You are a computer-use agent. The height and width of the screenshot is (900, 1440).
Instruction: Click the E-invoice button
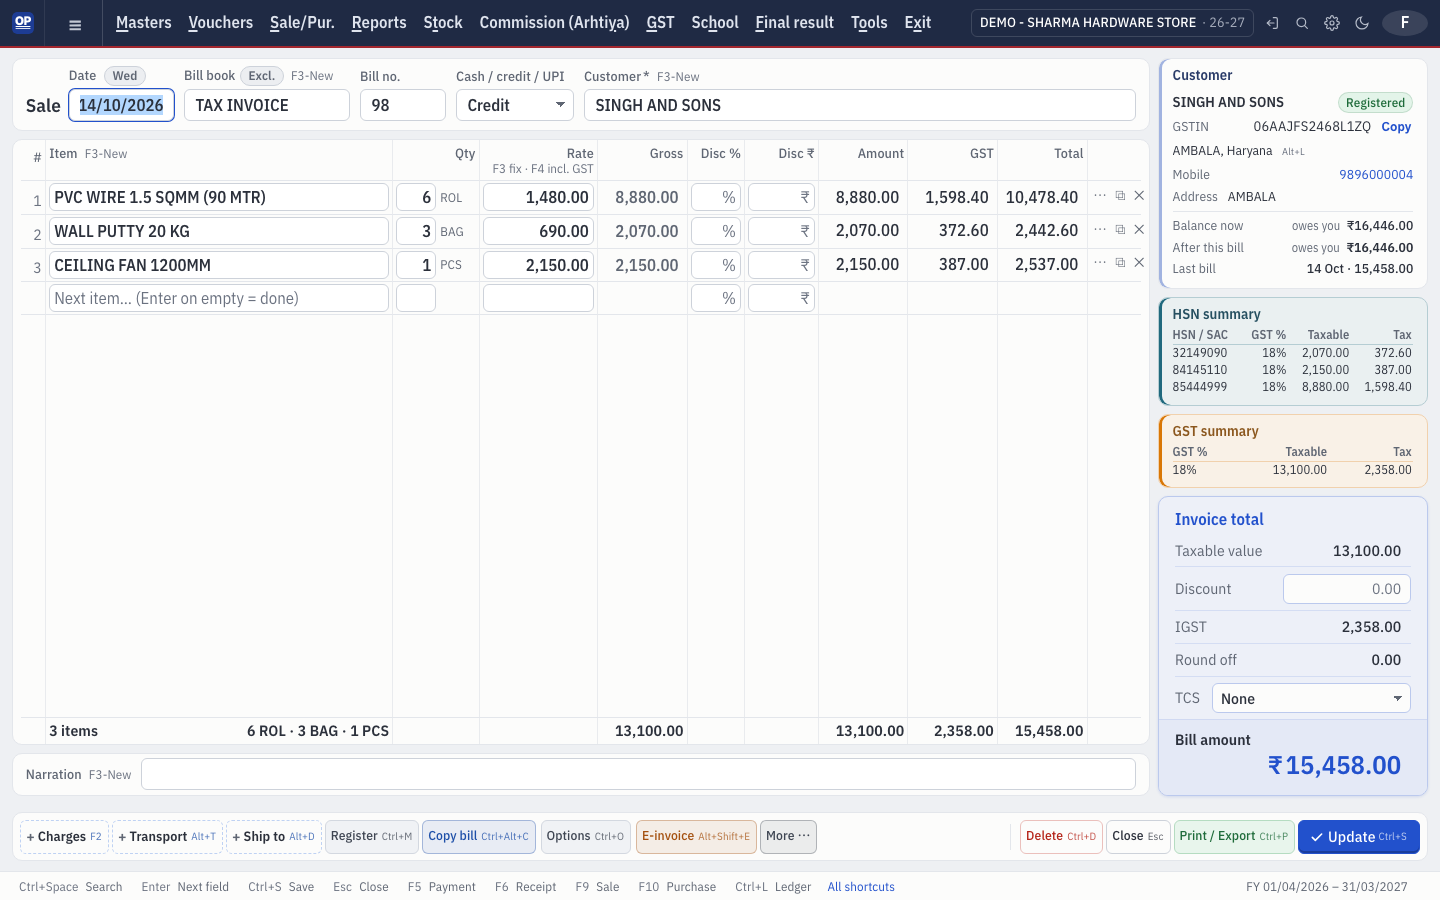696,837
